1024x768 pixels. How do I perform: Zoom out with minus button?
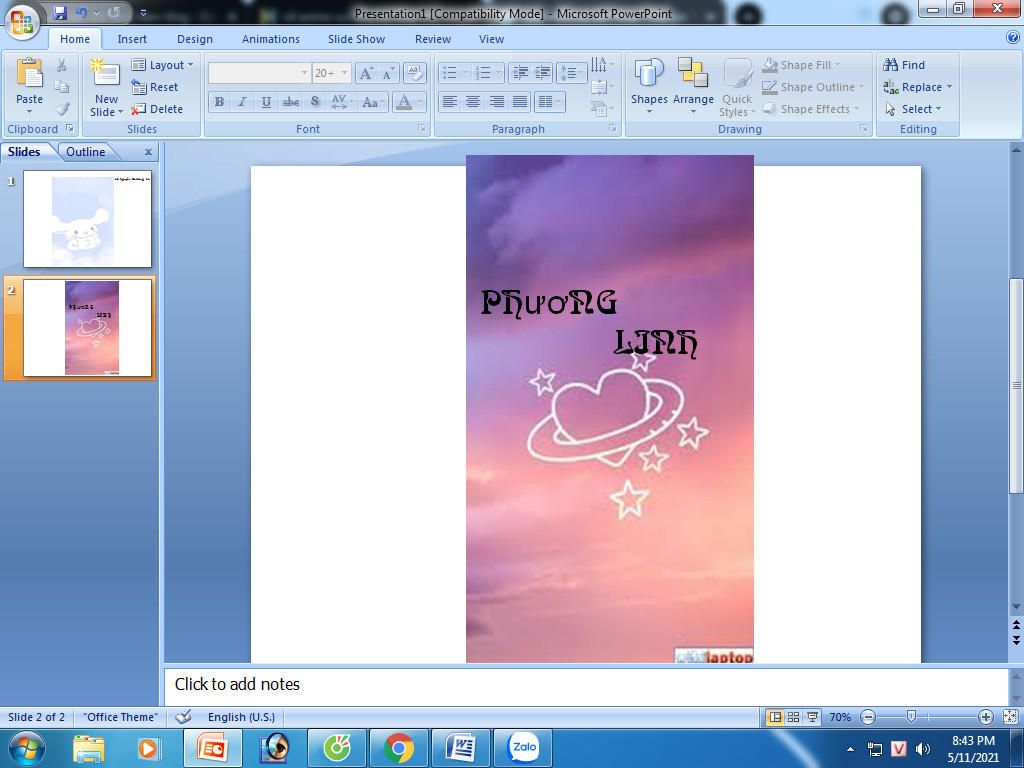point(868,717)
